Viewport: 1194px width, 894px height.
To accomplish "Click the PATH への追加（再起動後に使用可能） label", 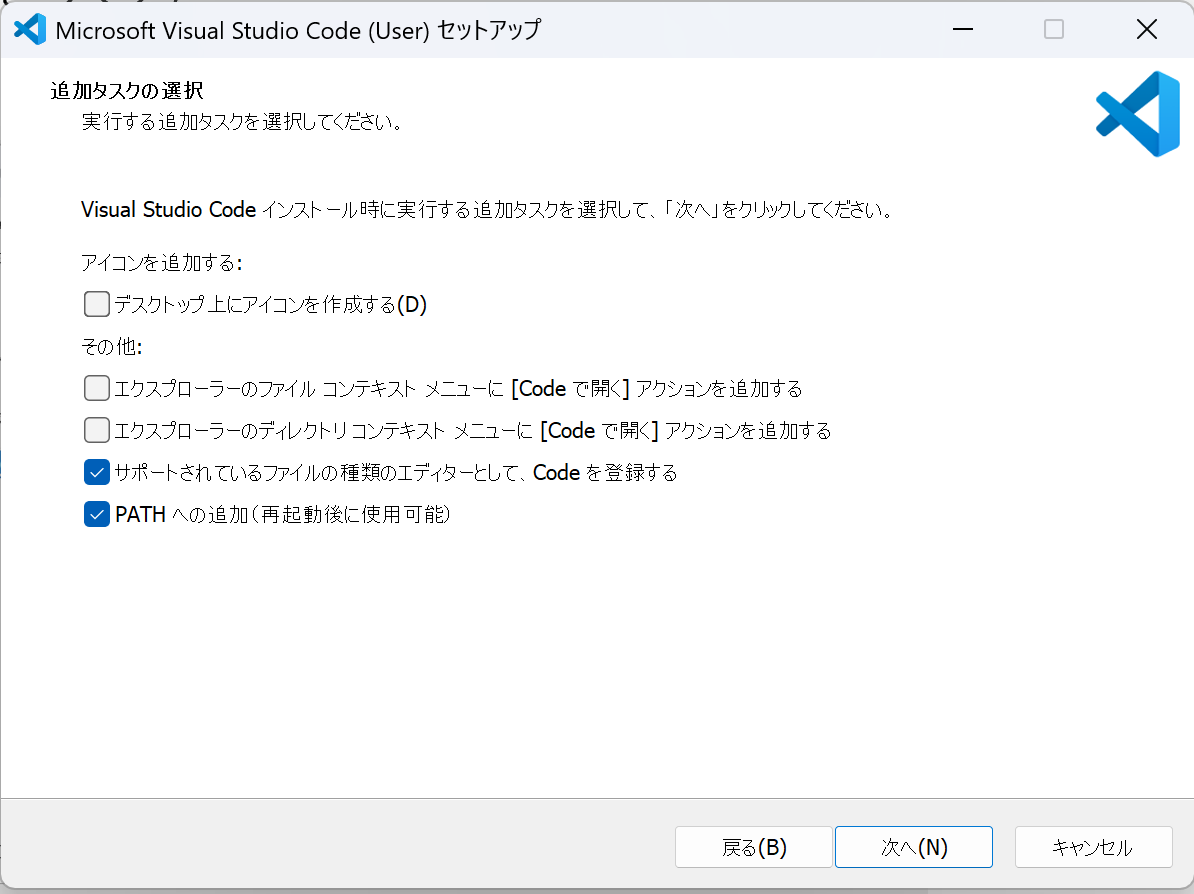I will coord(283,515).
